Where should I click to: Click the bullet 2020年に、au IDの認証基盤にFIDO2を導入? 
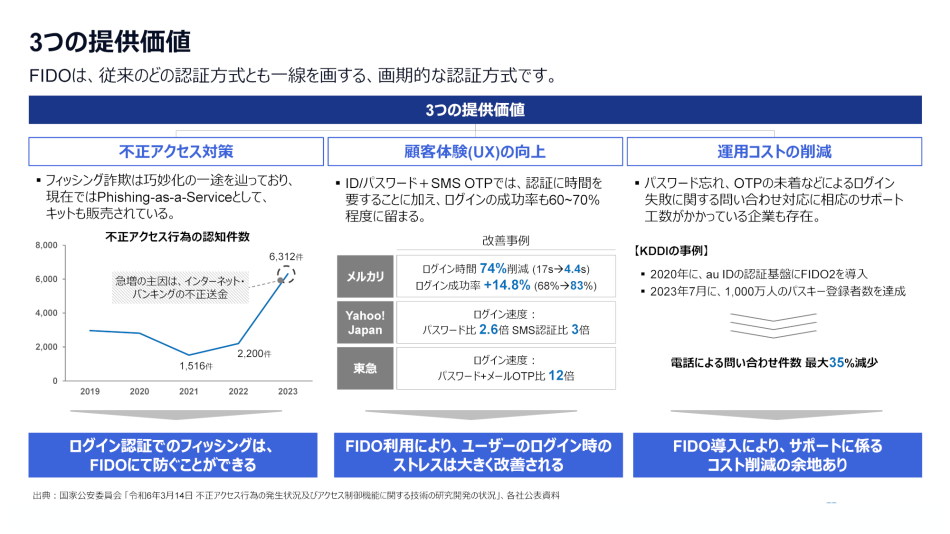[754, 274]
